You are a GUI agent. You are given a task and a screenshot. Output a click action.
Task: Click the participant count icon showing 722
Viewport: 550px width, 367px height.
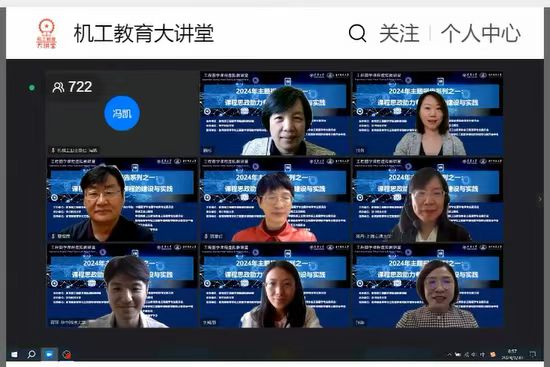click(x=58, y=87)
